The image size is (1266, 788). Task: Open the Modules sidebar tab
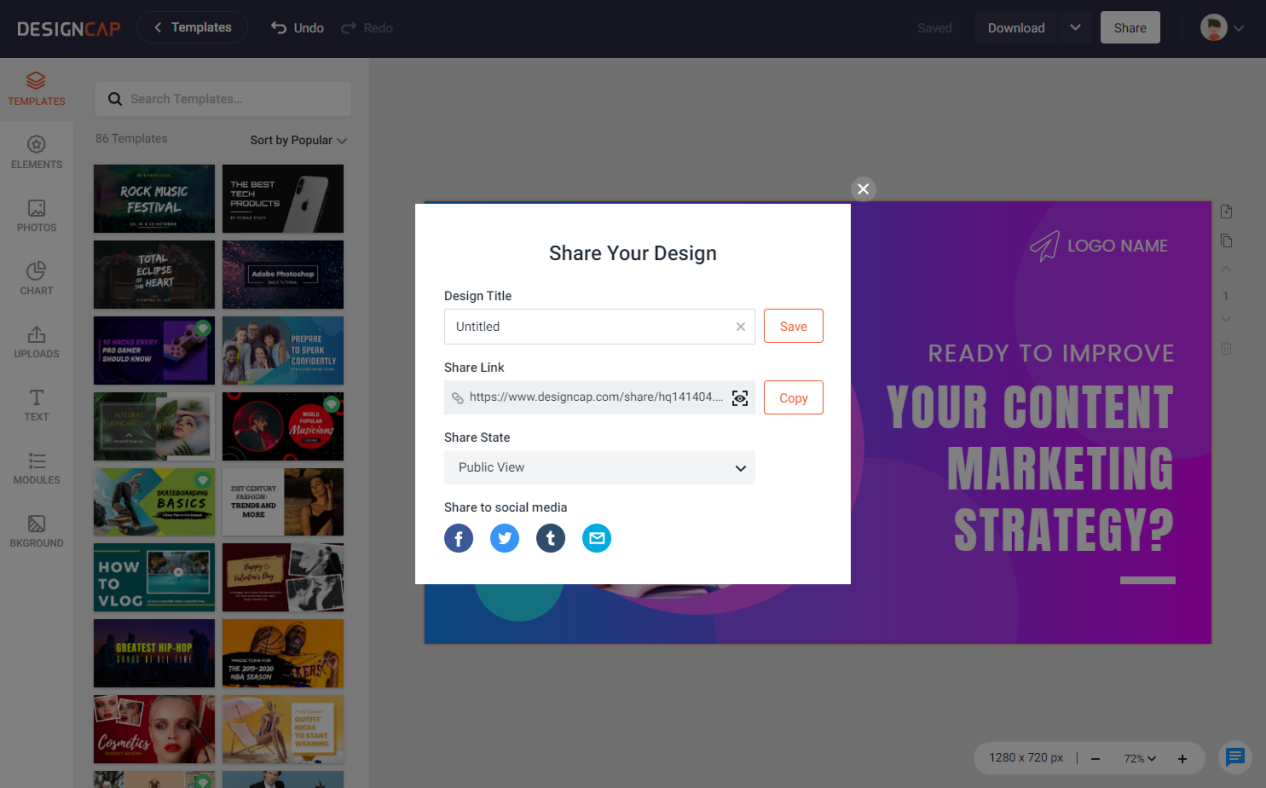(x=36, y=467)
